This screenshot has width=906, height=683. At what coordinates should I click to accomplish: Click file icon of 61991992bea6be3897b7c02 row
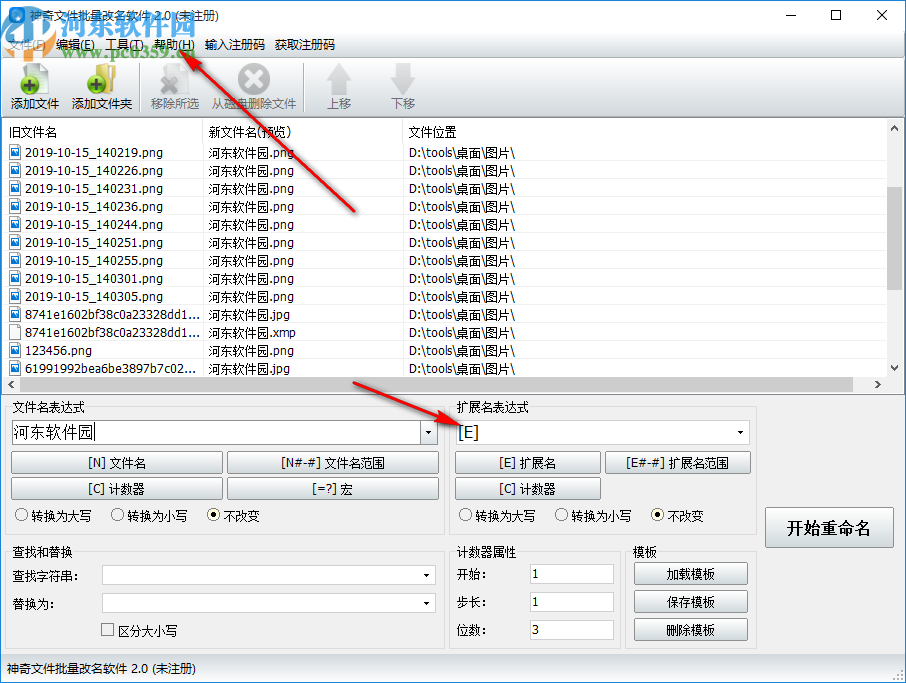[x=15, y=368]
